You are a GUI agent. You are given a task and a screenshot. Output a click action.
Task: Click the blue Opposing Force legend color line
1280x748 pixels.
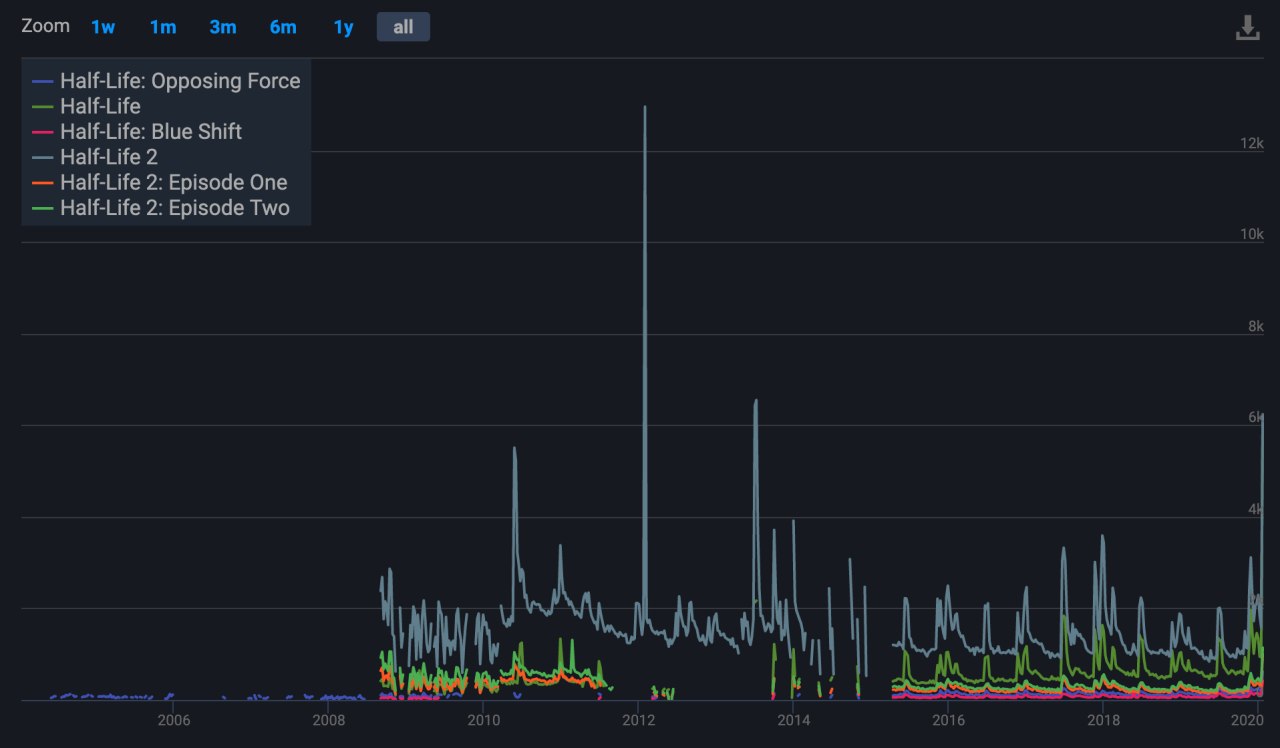[x=43, y=81]
